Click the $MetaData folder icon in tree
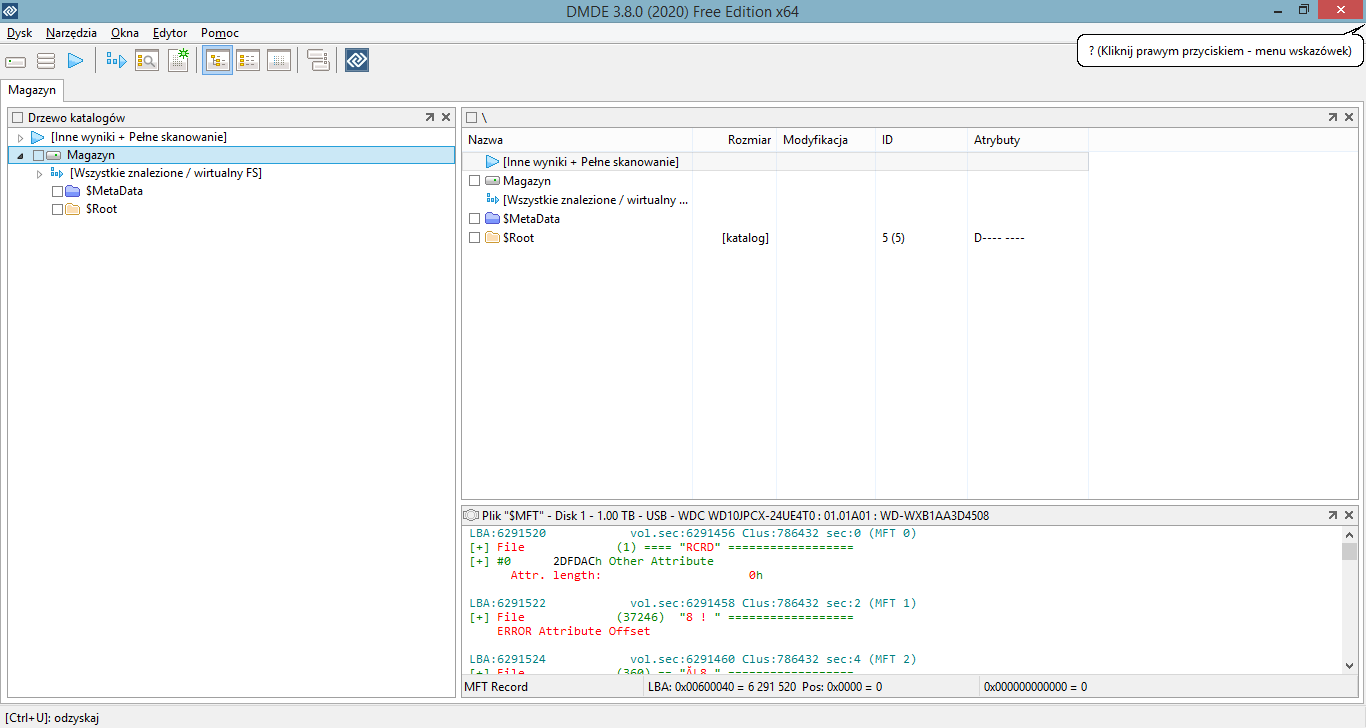Image resolution: width=1366 pixels, height=728 pixels. coord(72,191)
